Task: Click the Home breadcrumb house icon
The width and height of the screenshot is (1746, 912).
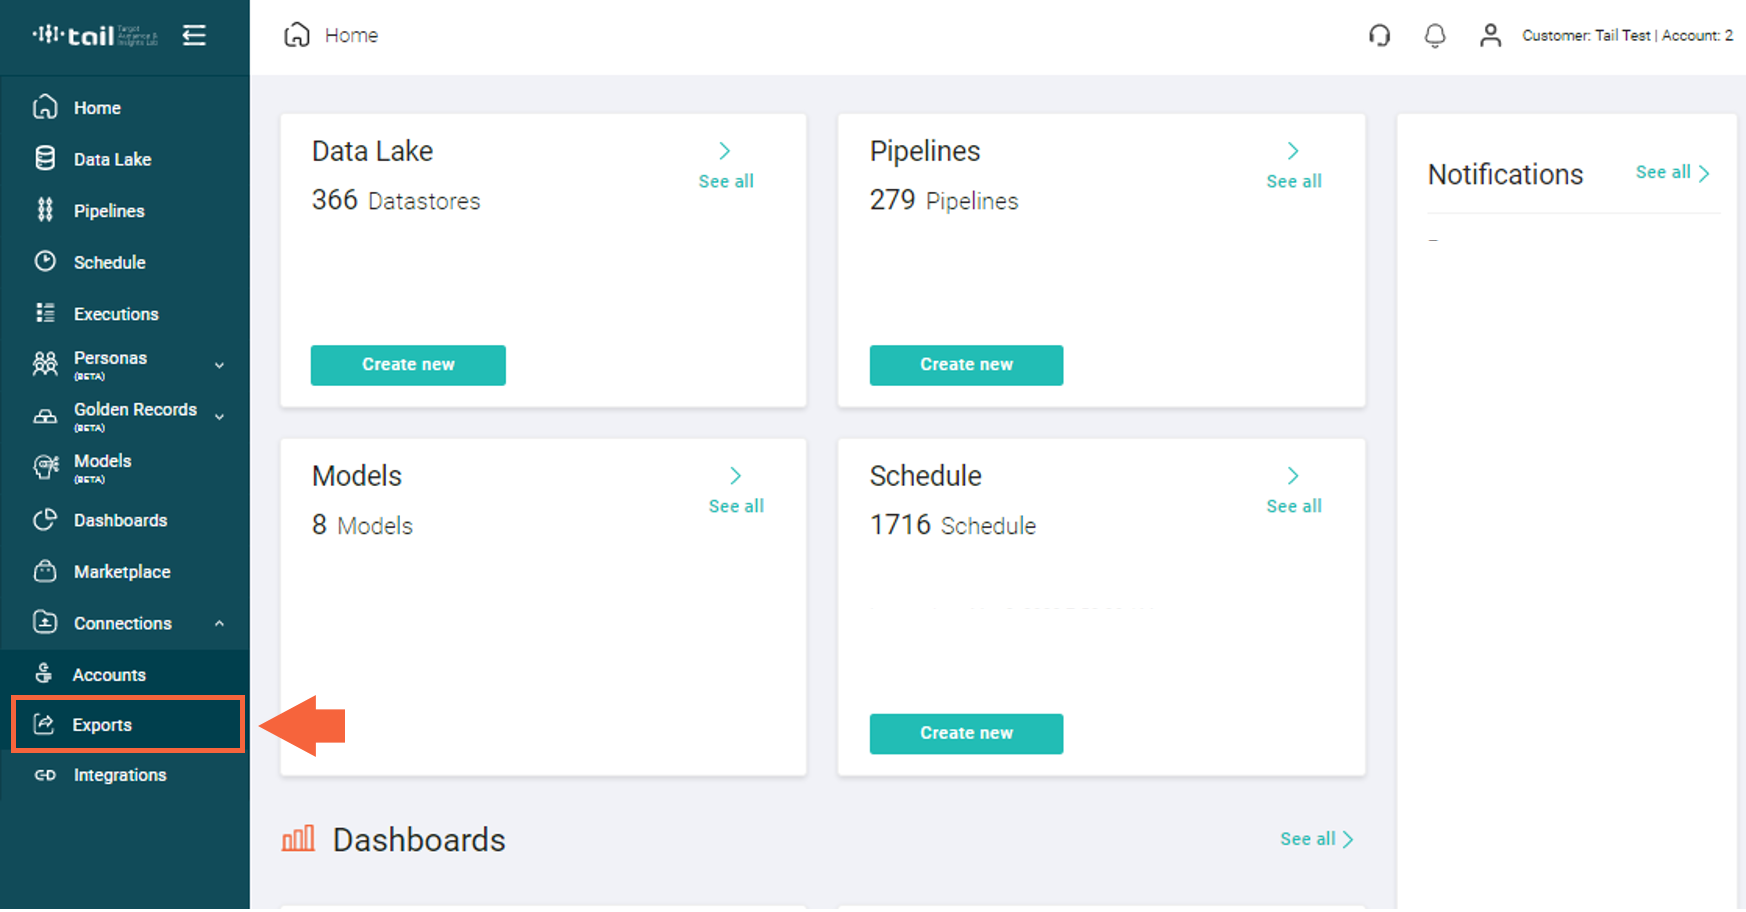Action: (297, 35)
